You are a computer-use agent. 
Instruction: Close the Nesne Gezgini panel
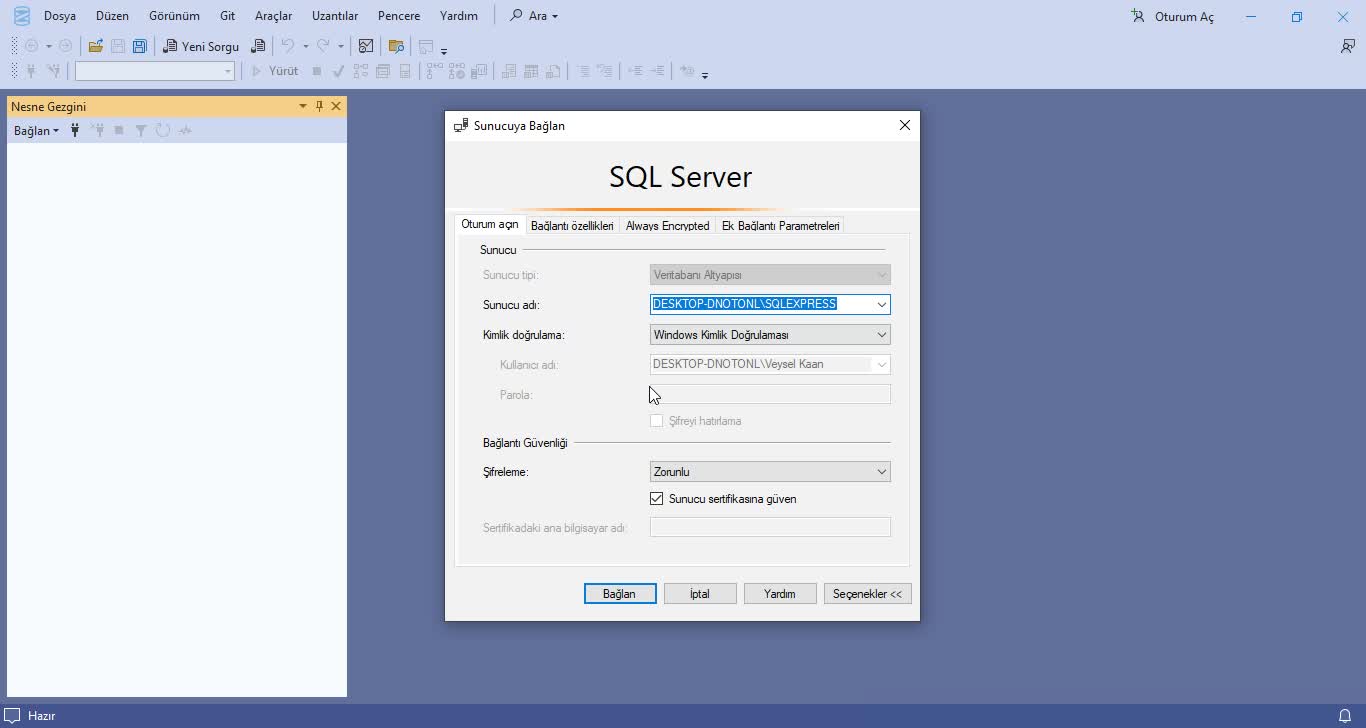point(336,106)
